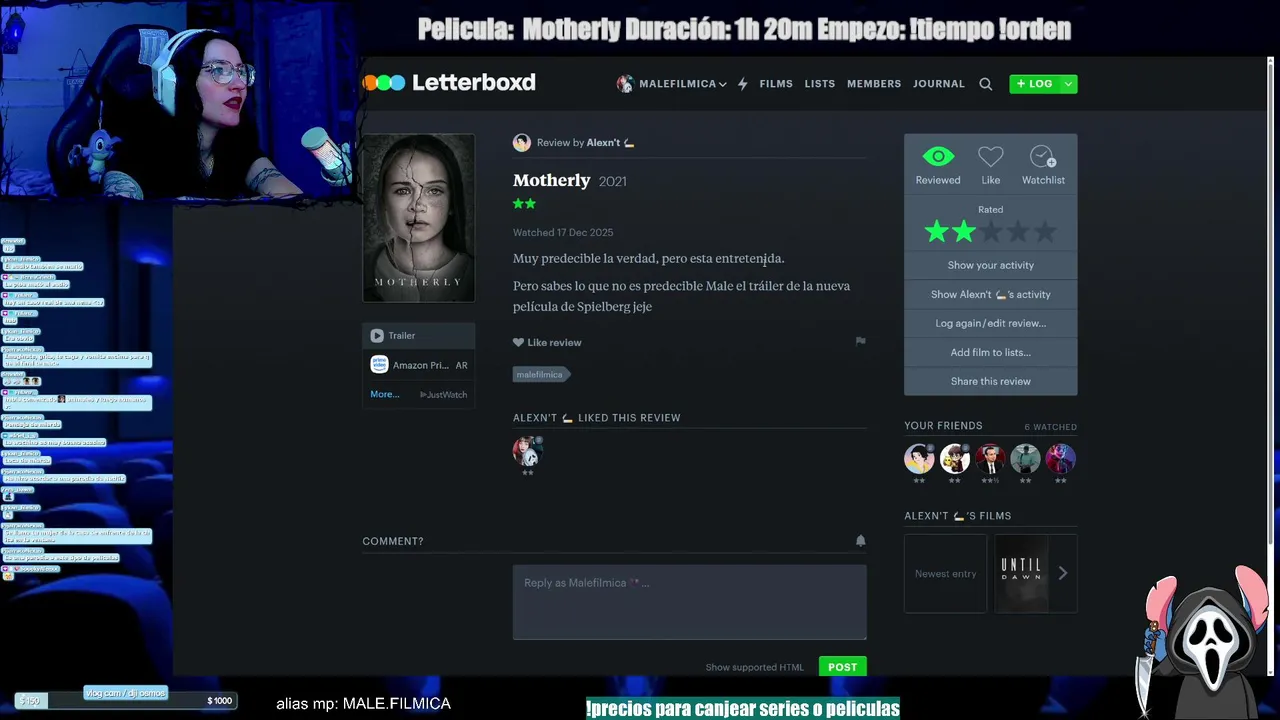Image resolution: width=1280 pixels, height=720 pixels.
Task: Click the Letterboxd logo
Action: [449, 83]
